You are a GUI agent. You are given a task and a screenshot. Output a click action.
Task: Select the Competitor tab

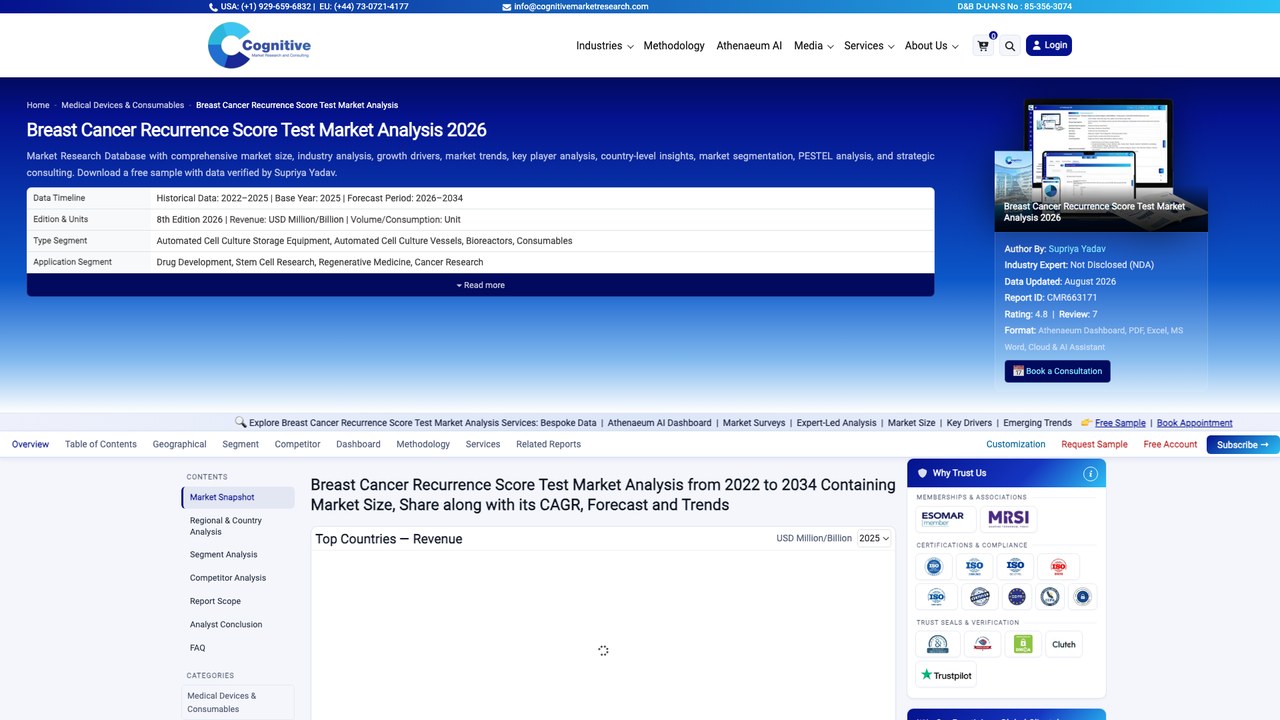(298, 444)
